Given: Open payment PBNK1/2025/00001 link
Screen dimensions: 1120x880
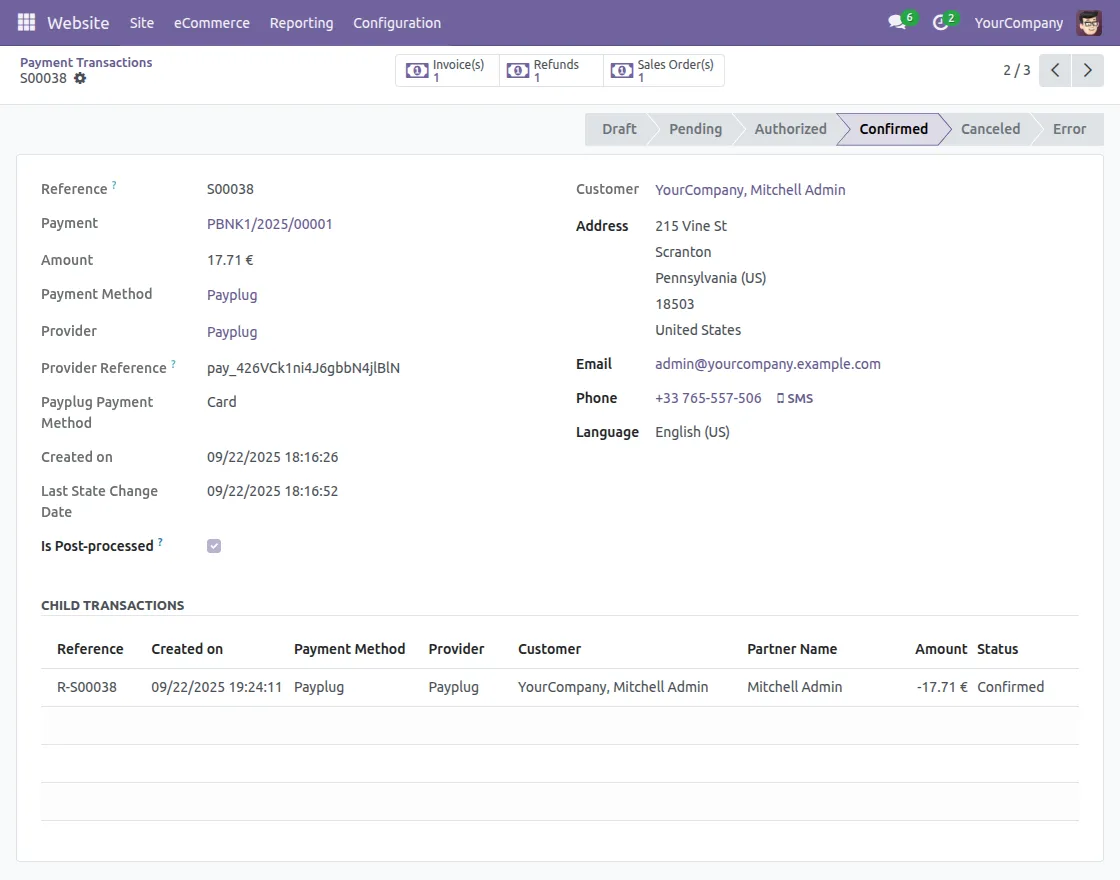Looking at the screenshot, I should pyautogui.click(x=270, y=224).
